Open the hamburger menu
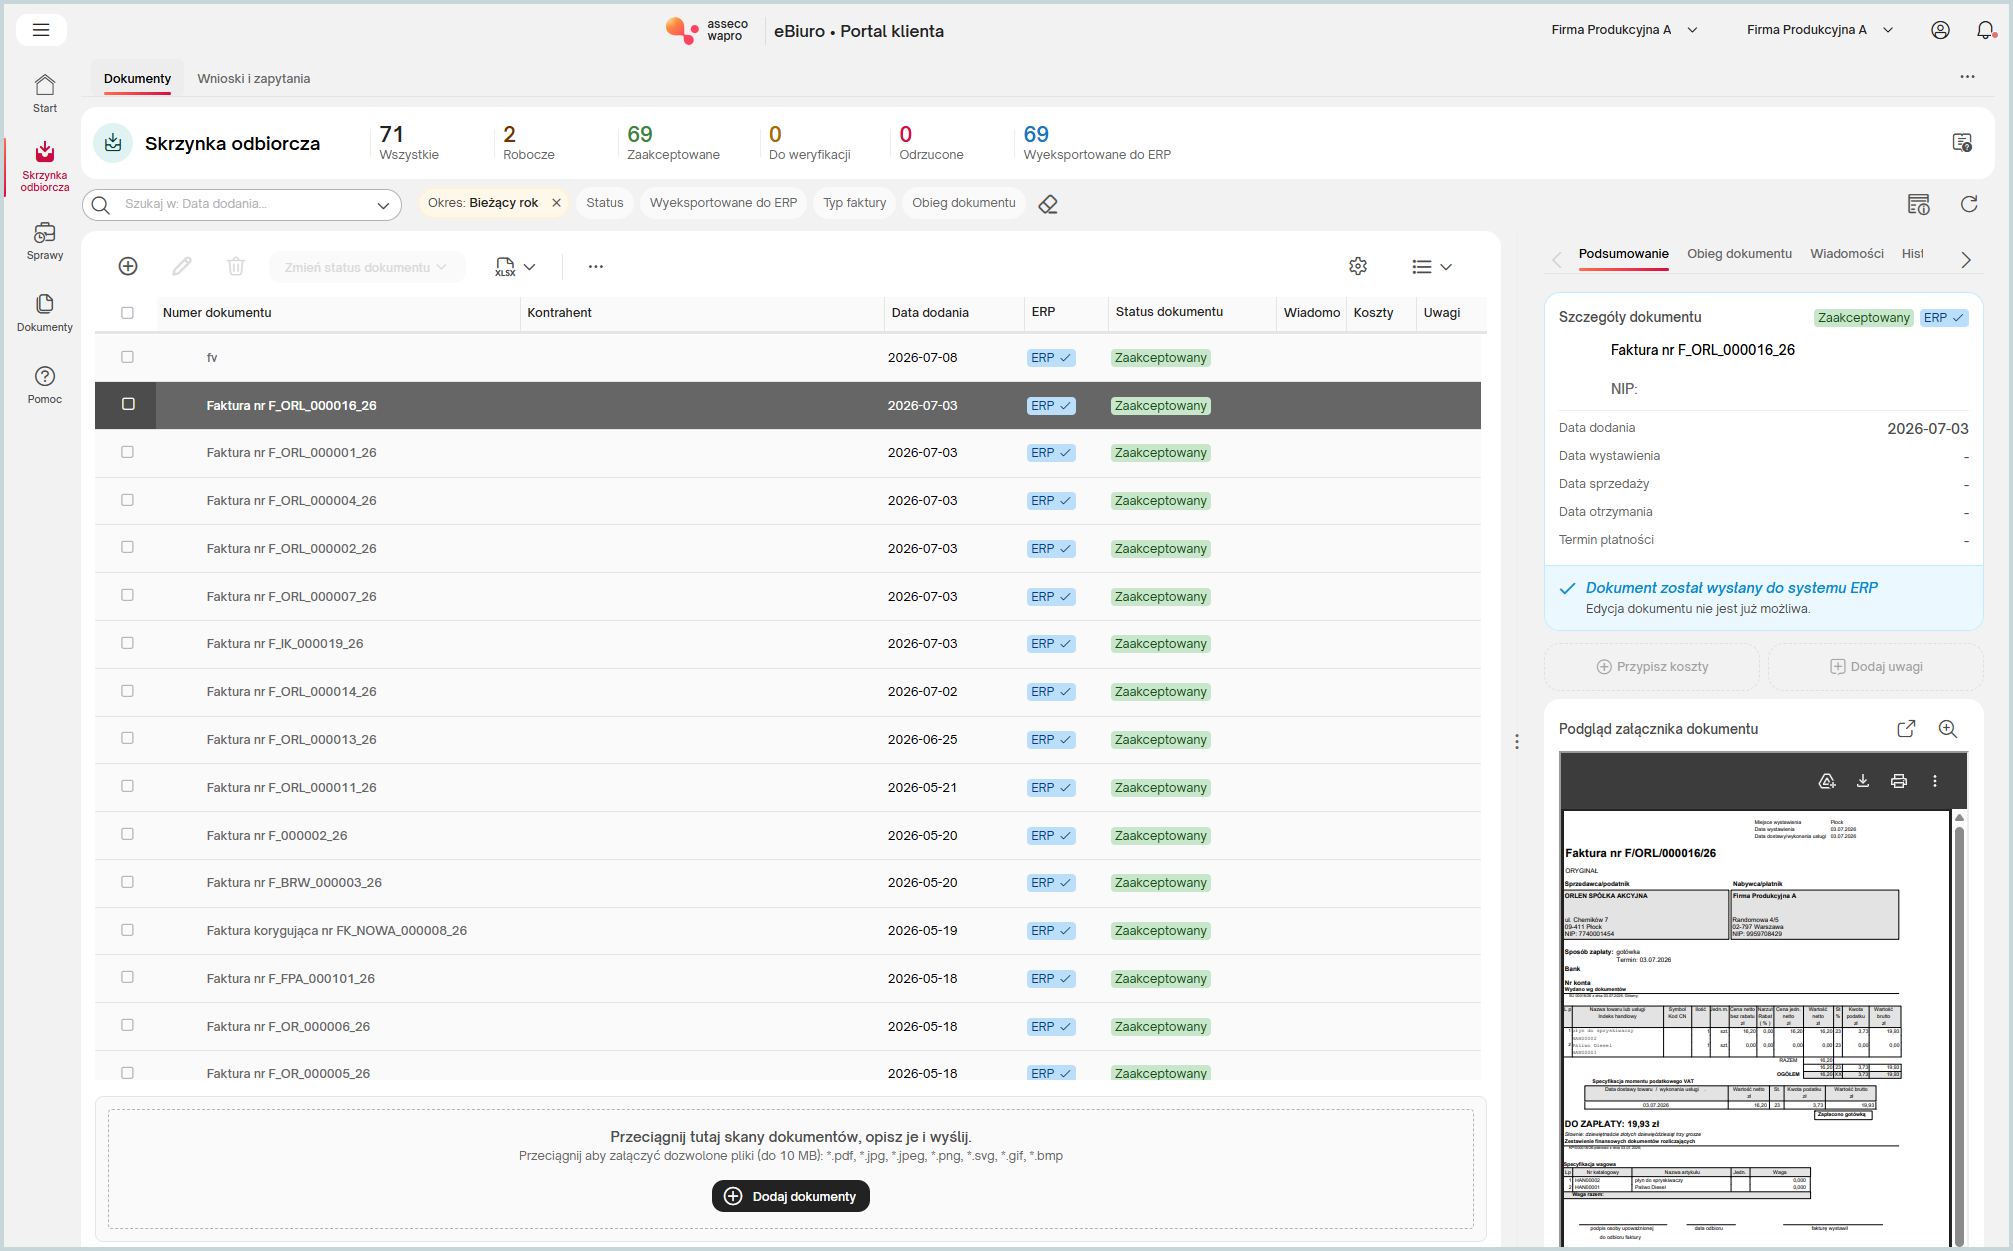Image resolution: width=2013 pixels, height=1251 pixels. point(41,30)
